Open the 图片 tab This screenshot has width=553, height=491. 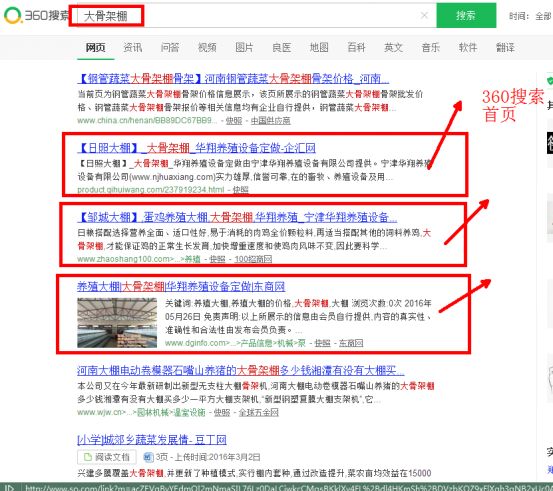[x=244, y=47]
